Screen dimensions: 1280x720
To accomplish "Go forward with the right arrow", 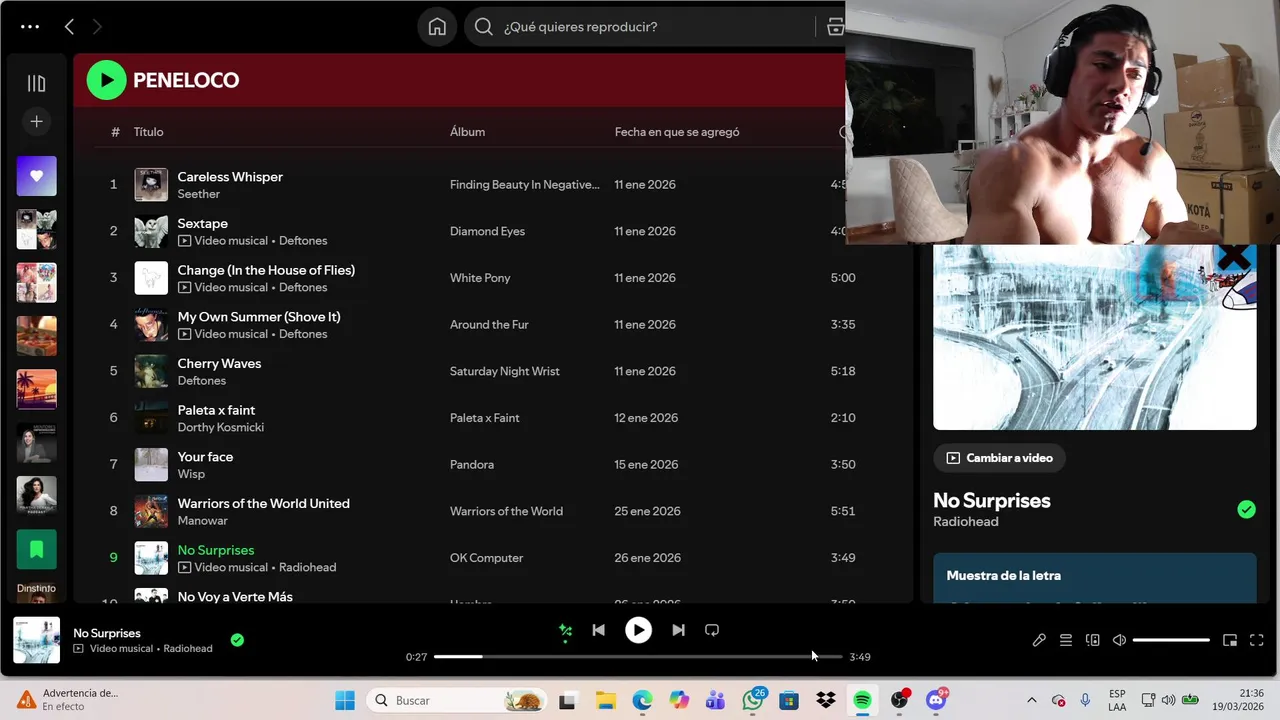I will (97, 27).
